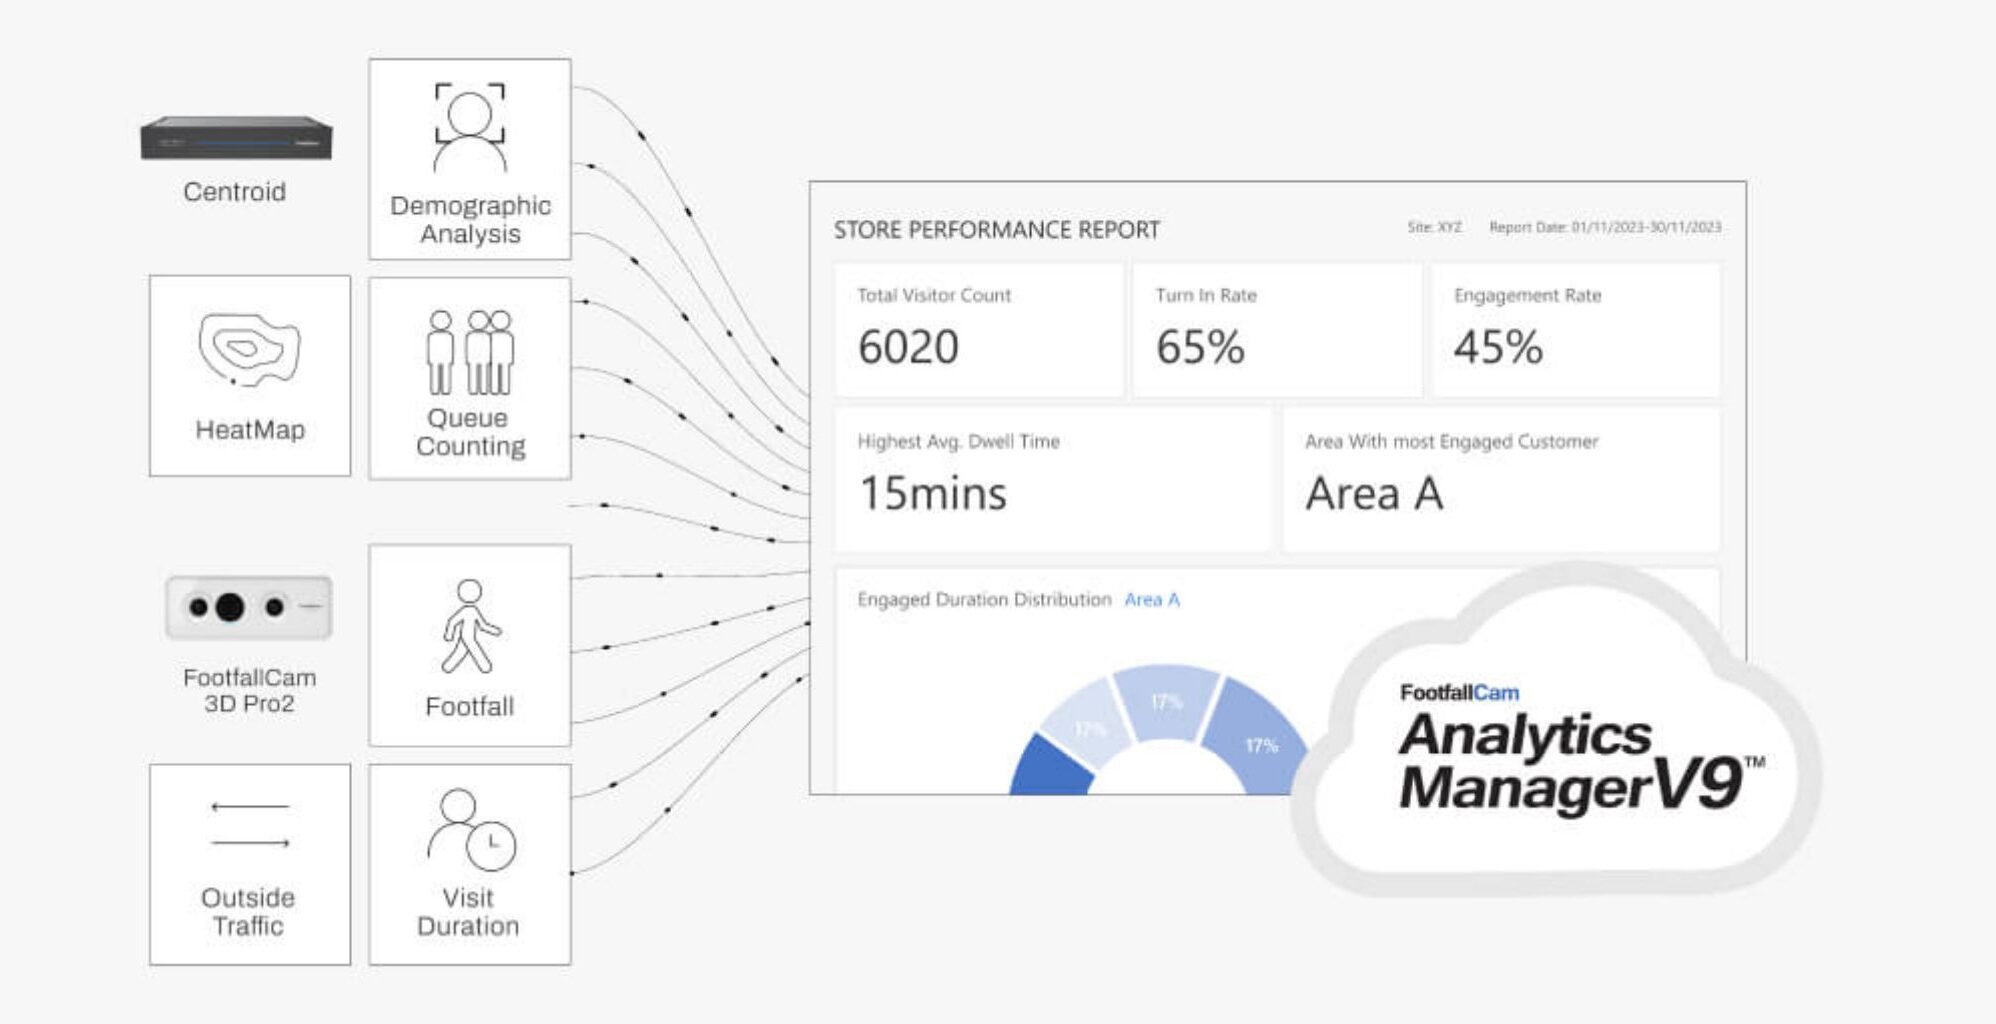The image size is (1996, 1024).
Task: Click the Highest Avg. Dwell Time heading
Action: [x=958, y=441]
